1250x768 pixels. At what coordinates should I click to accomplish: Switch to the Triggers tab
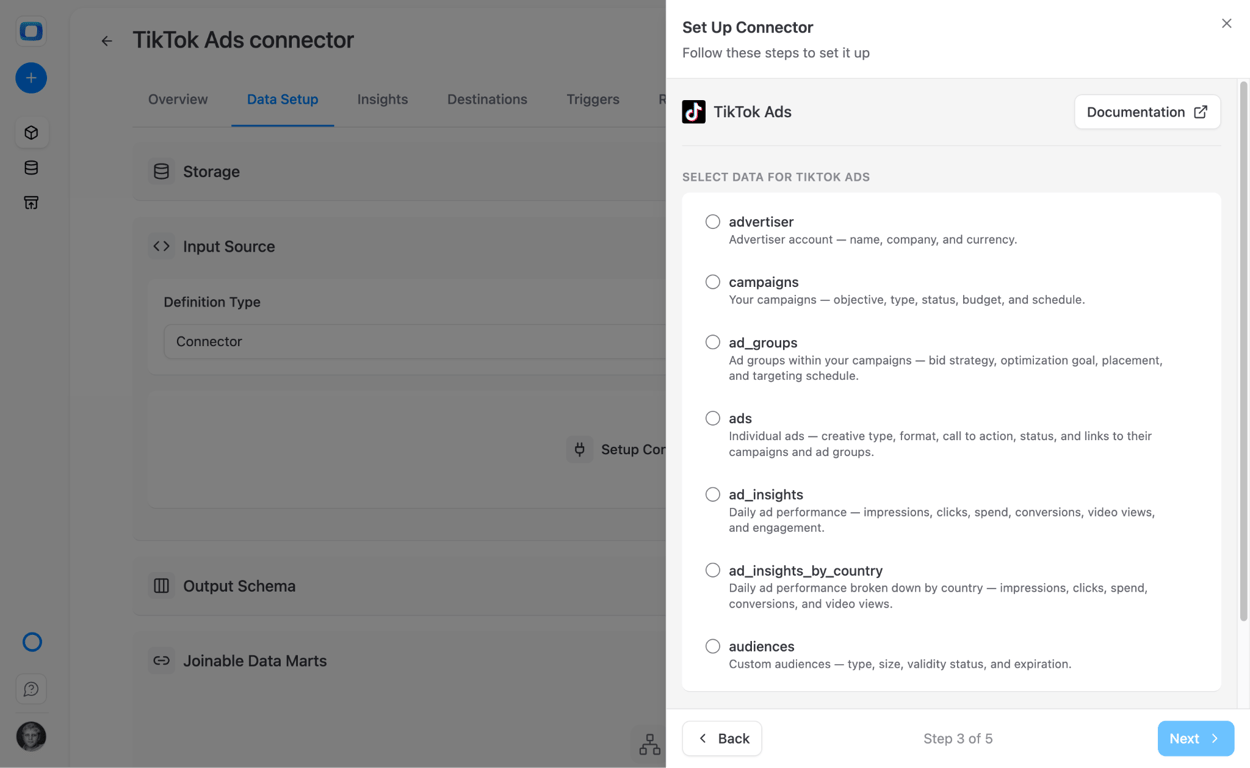pos(593,99)
